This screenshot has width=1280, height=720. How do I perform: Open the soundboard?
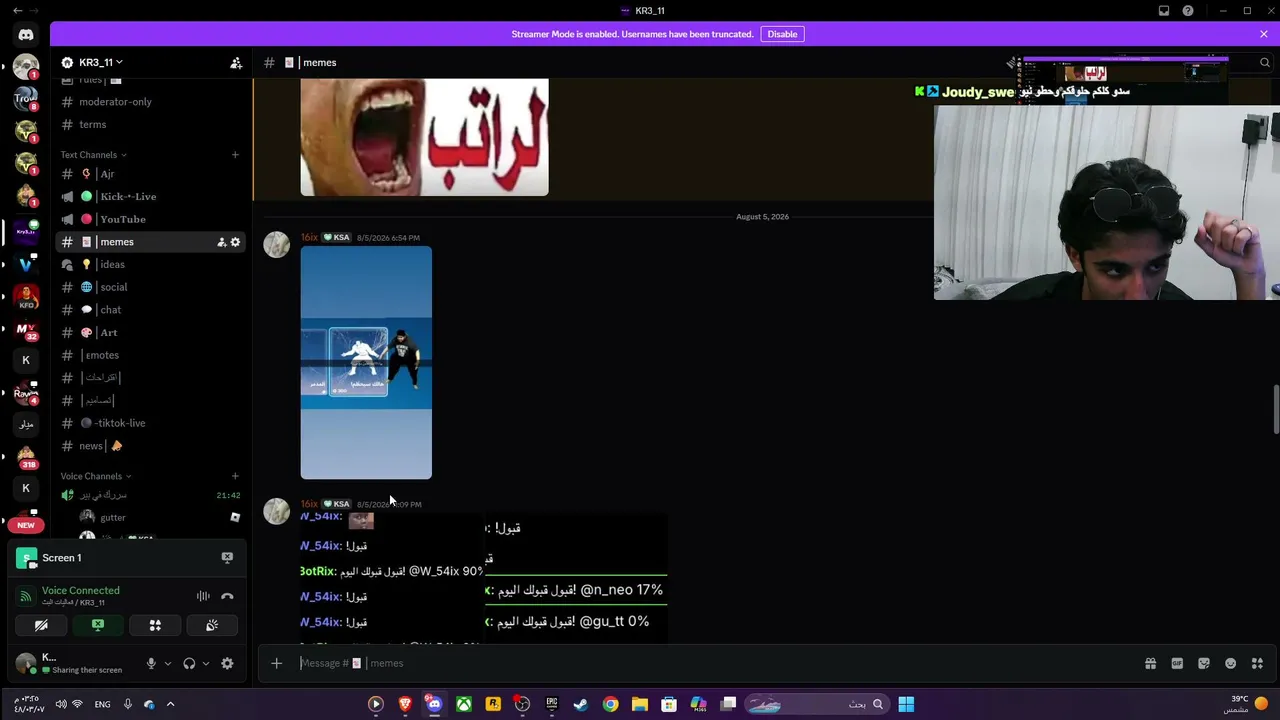click(212, 625)
